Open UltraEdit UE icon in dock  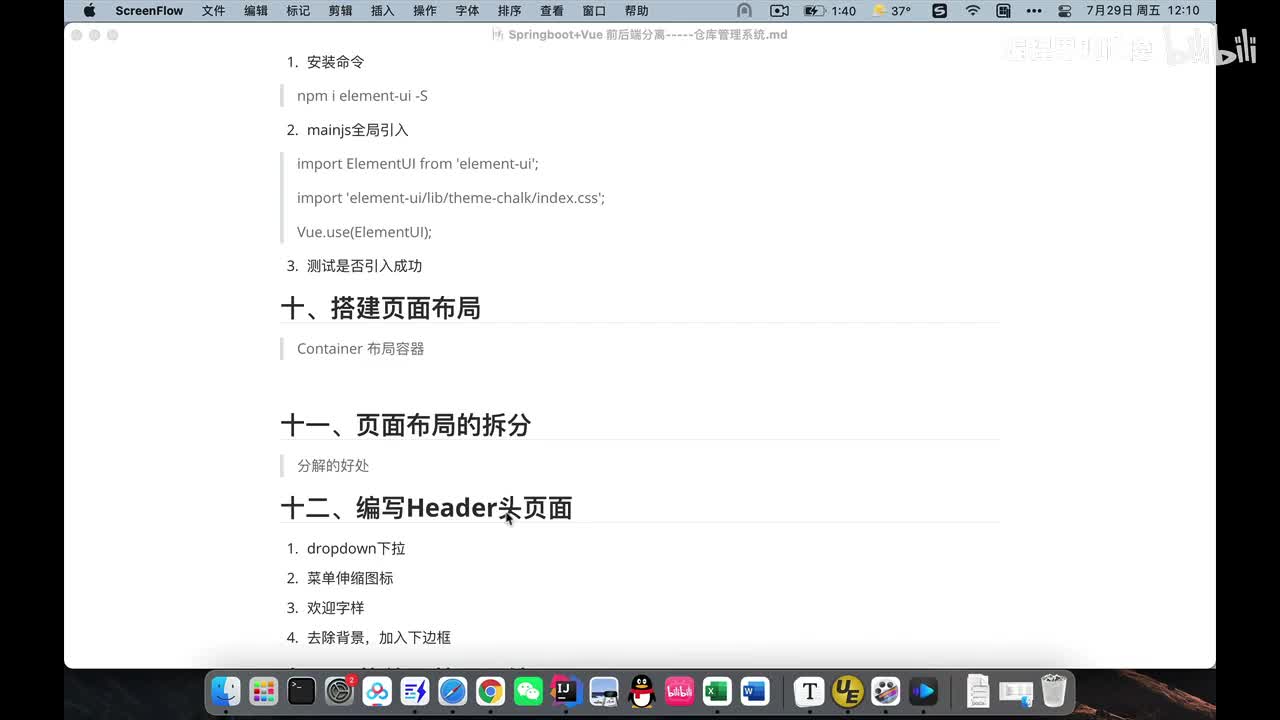848,691
